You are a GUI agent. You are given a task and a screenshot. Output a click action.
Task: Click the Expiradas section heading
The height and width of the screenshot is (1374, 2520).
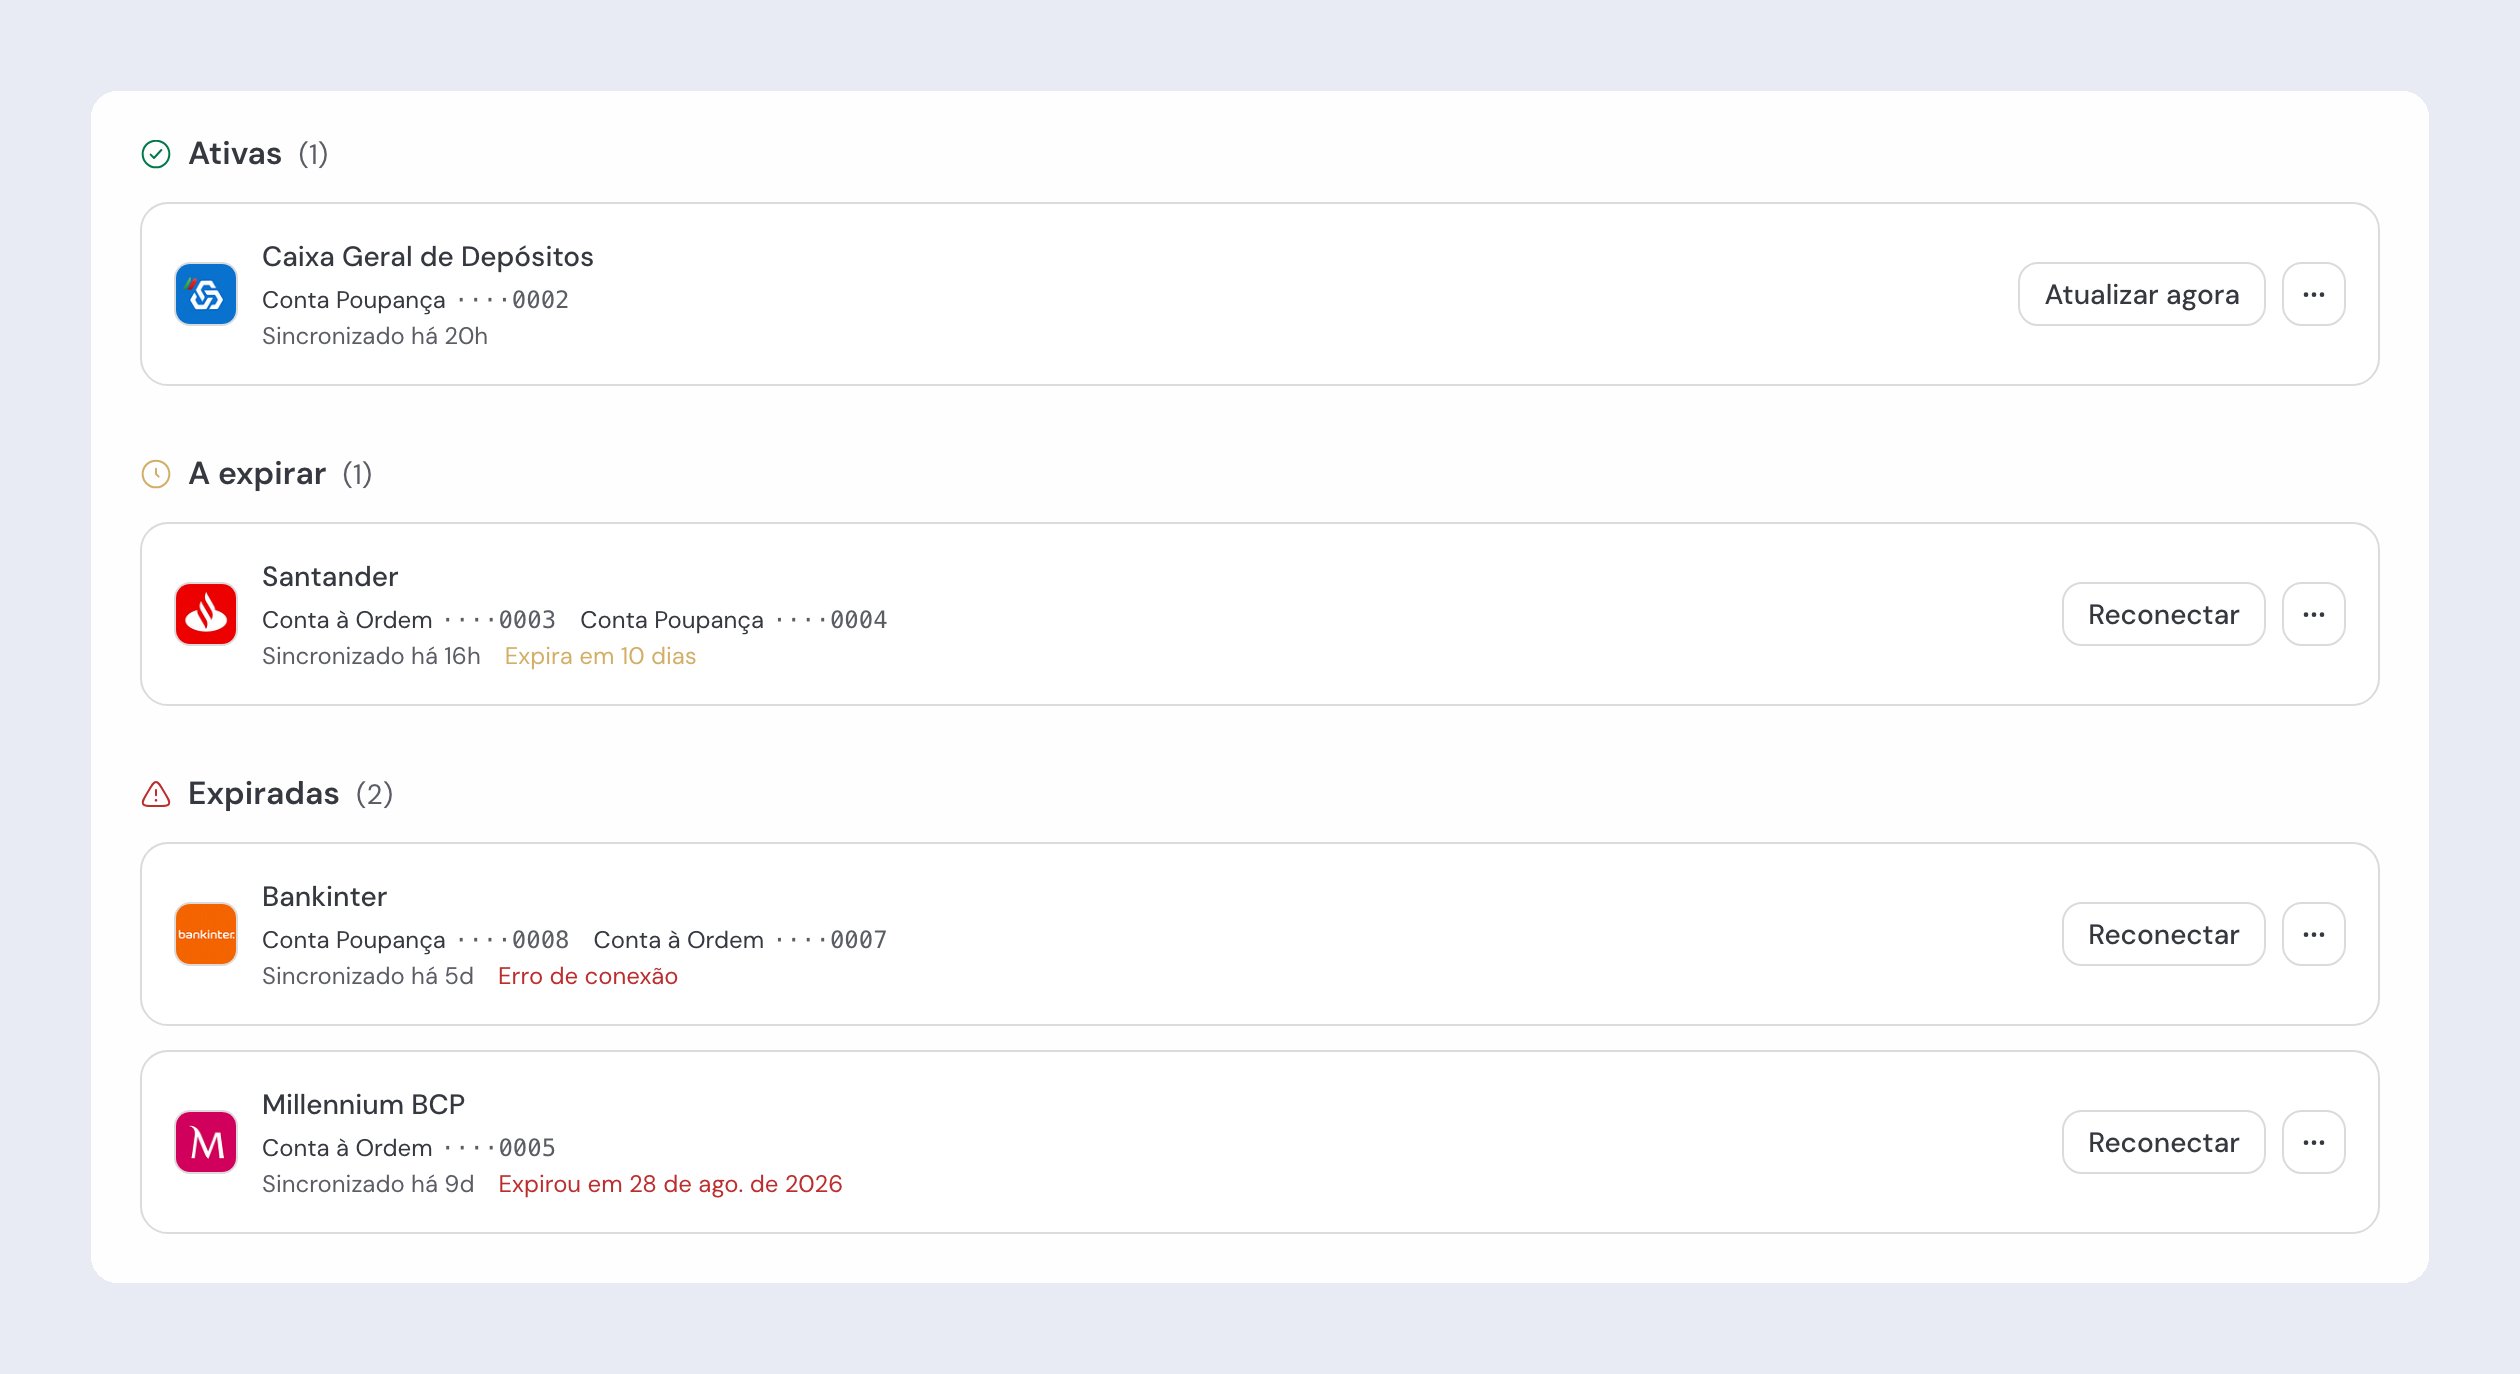click(264, 794)
